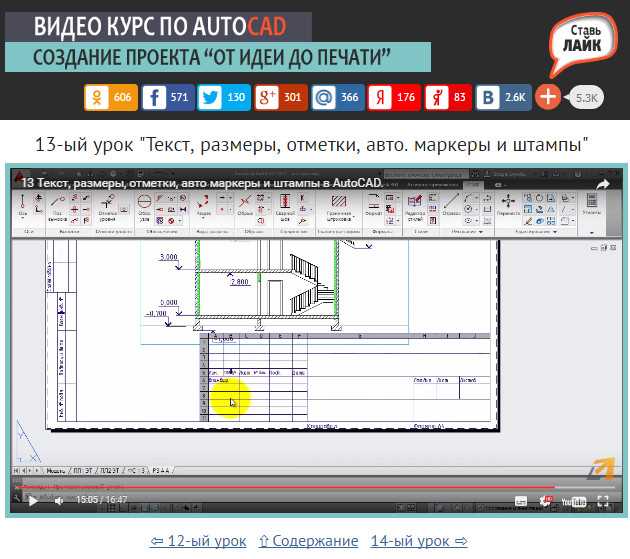The image size is (630, 559).
Task: Share via Odnoklassniki button showing 606
Action: coord(111,97)
